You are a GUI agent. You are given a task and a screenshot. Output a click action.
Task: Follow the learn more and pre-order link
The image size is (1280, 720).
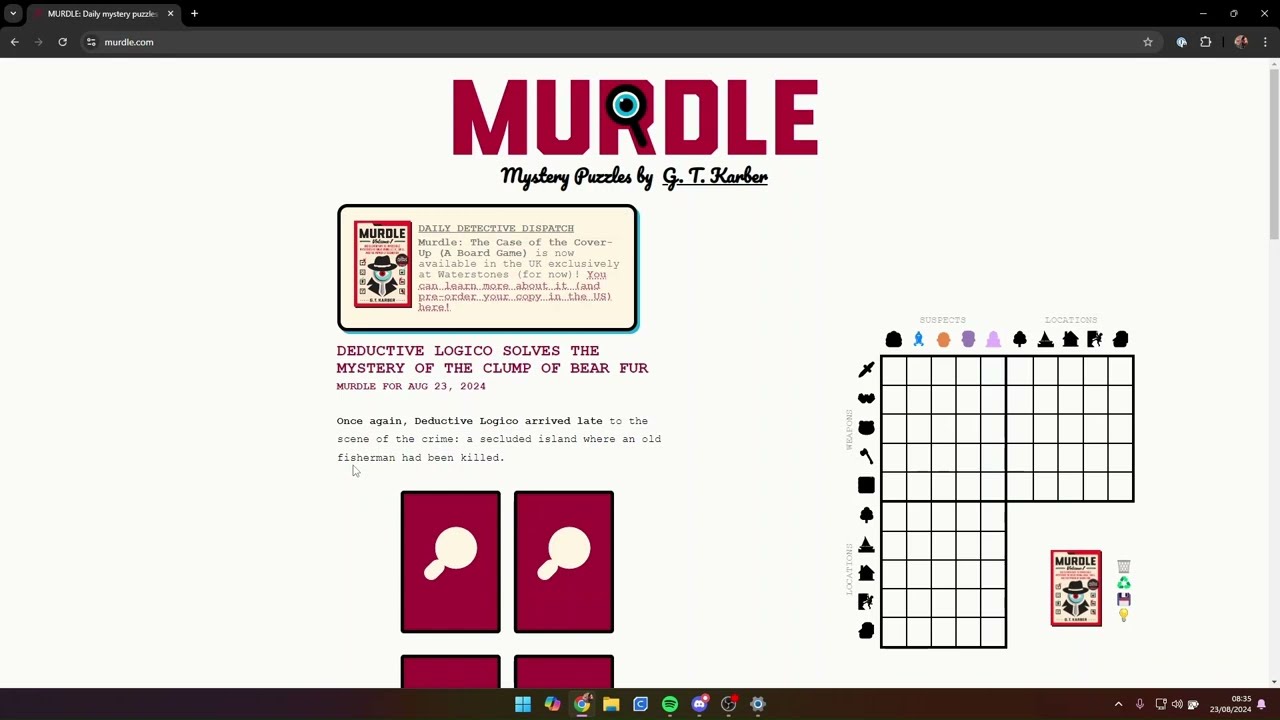tap(514, 291)
